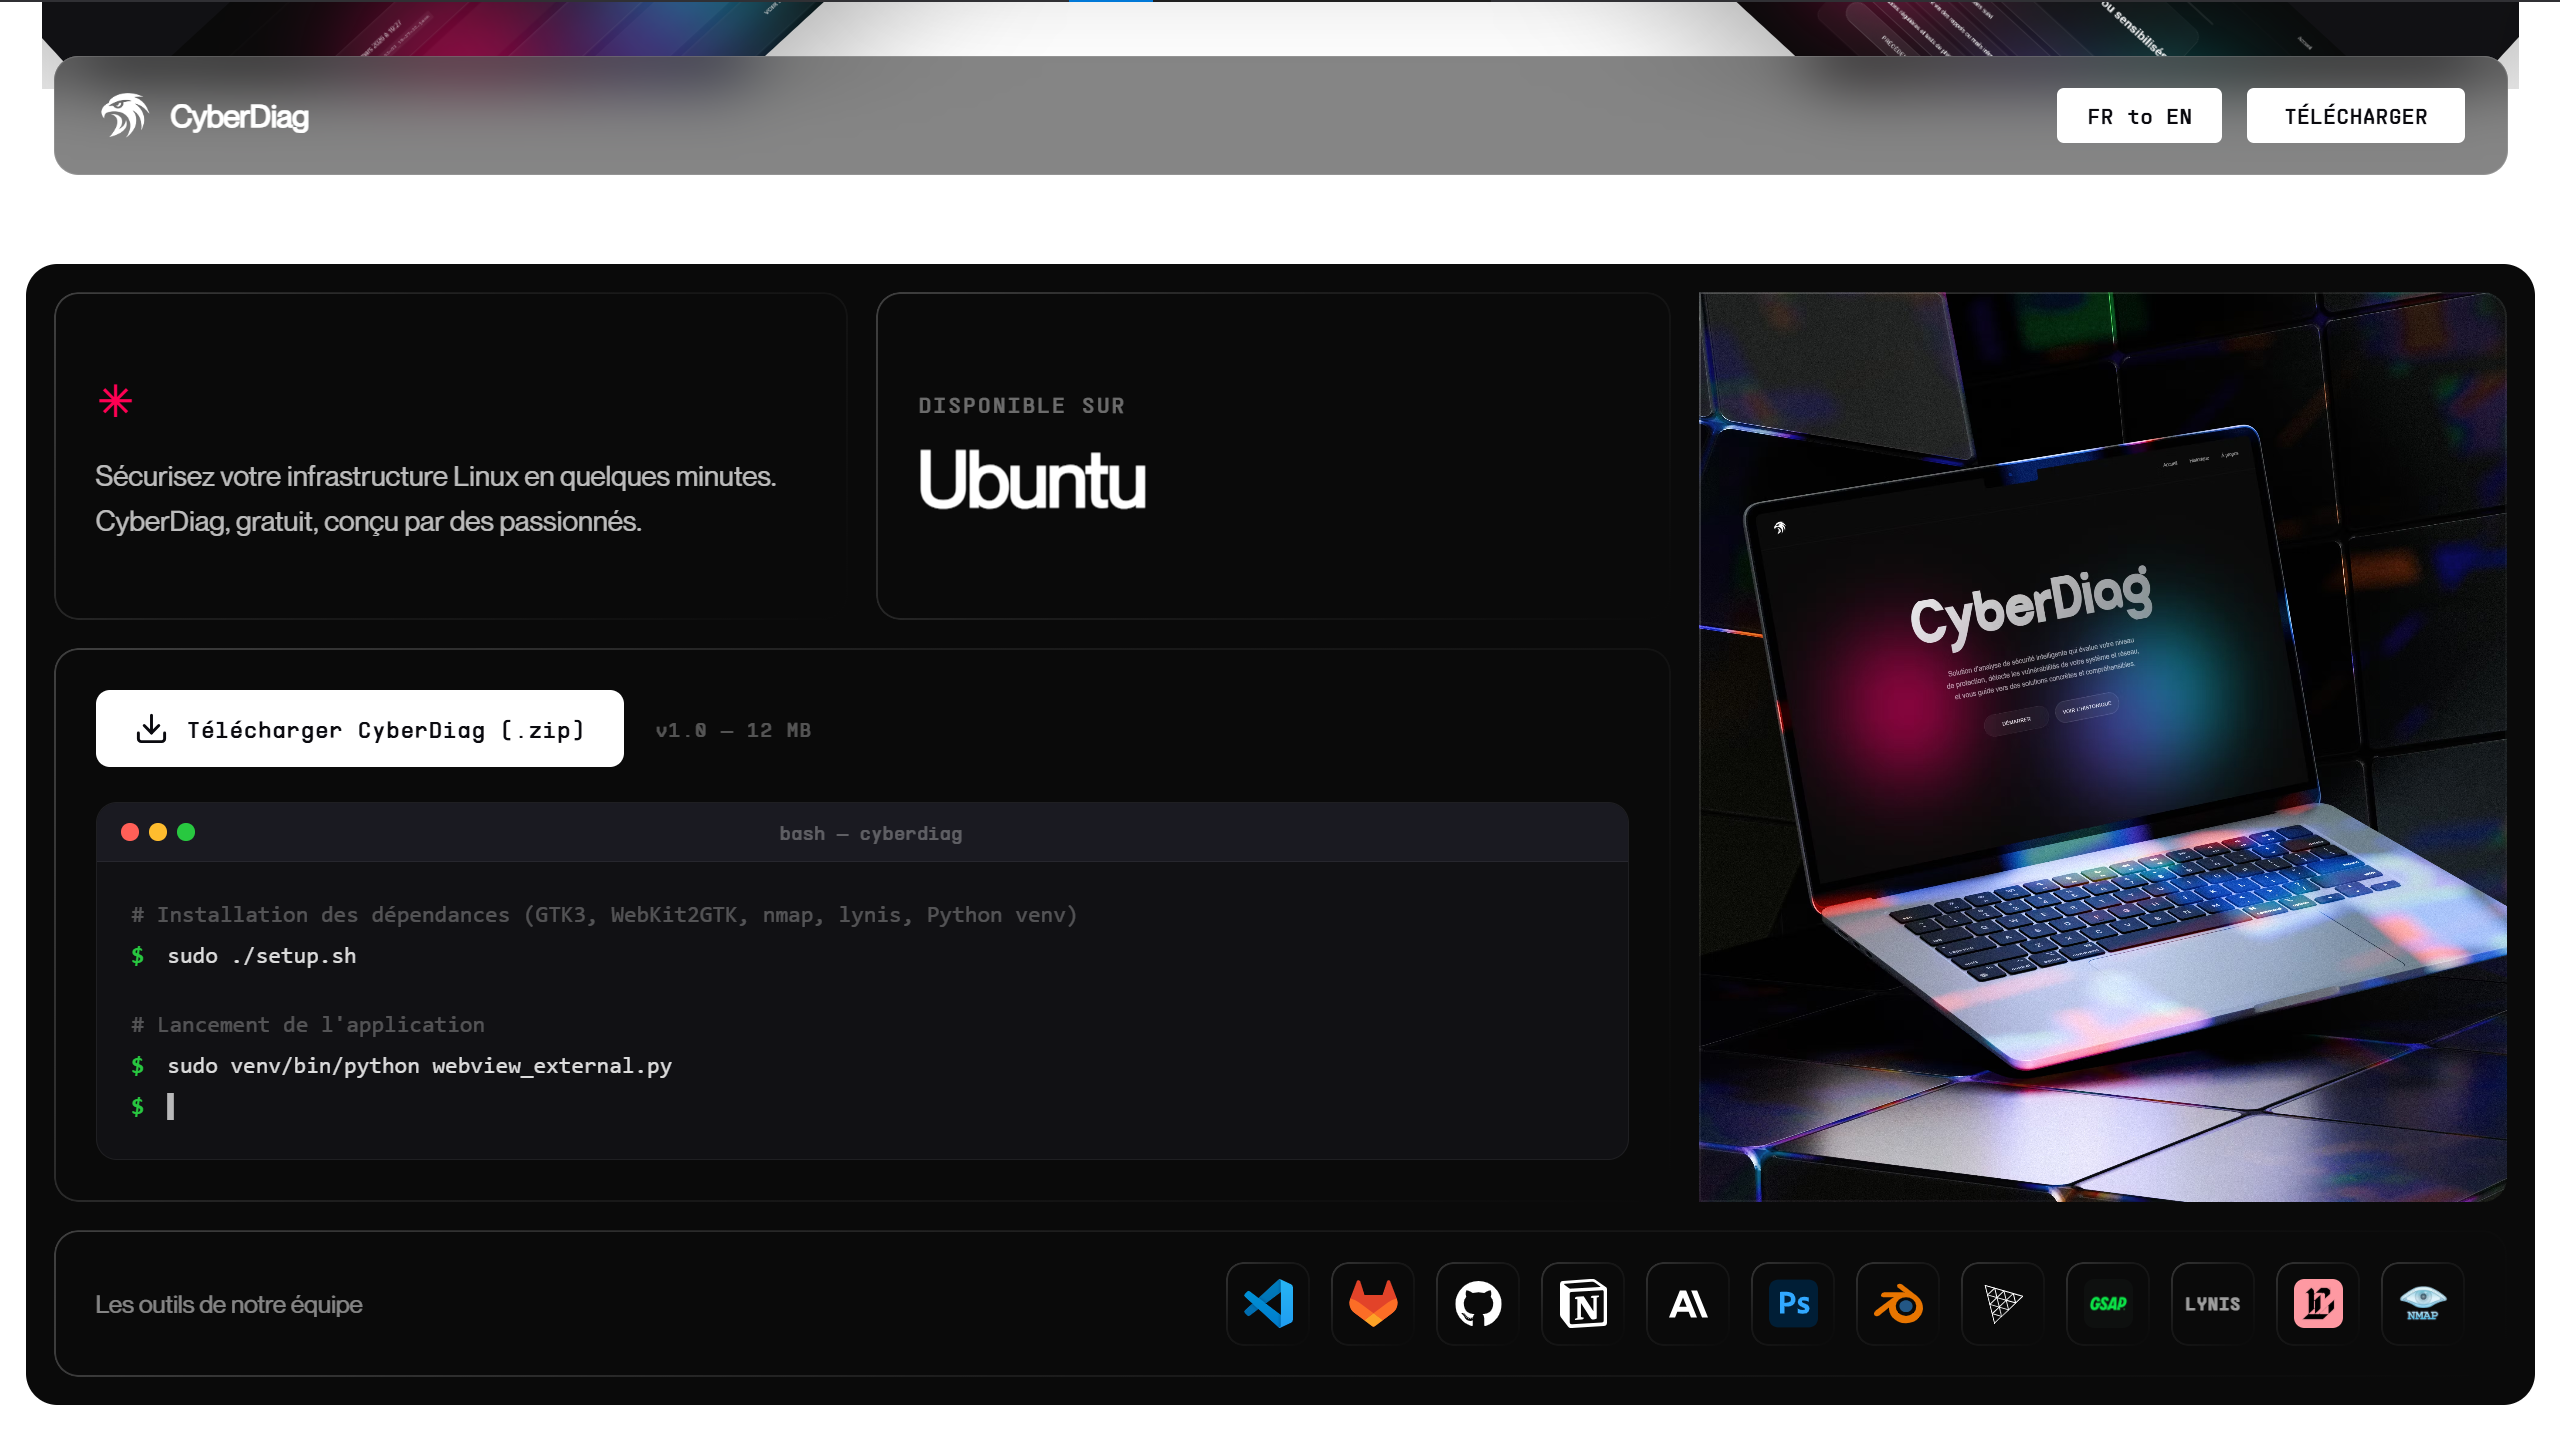Click the GitLab fox icon
The width and height of the screenshot is (2560, 1440).
pos(1372,1303)
